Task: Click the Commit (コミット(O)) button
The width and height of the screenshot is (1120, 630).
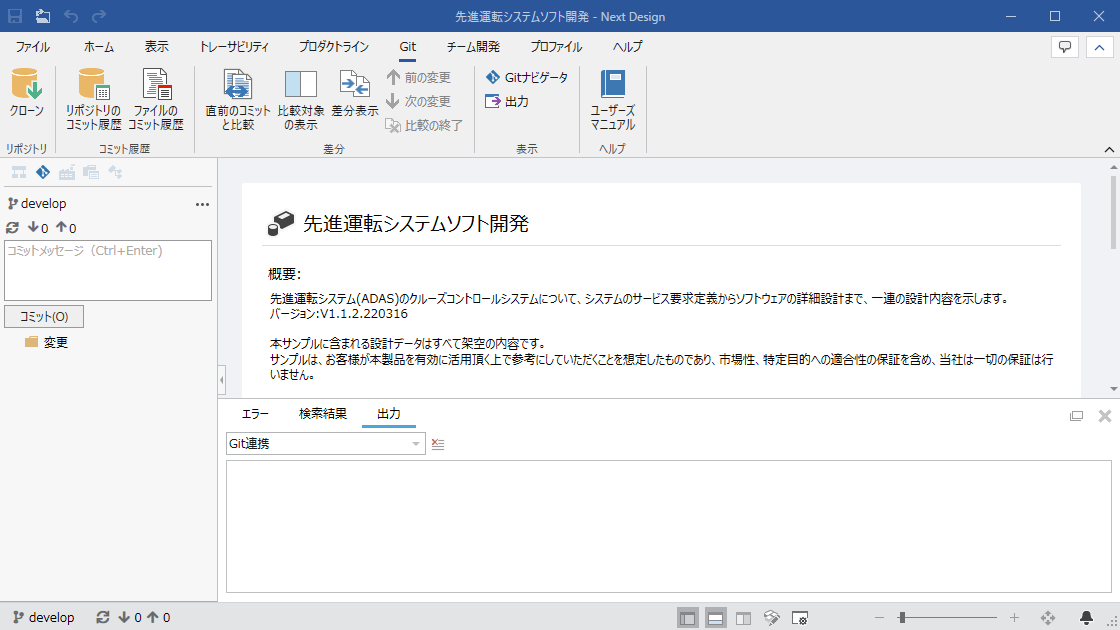Action: (x=44, y=316)
